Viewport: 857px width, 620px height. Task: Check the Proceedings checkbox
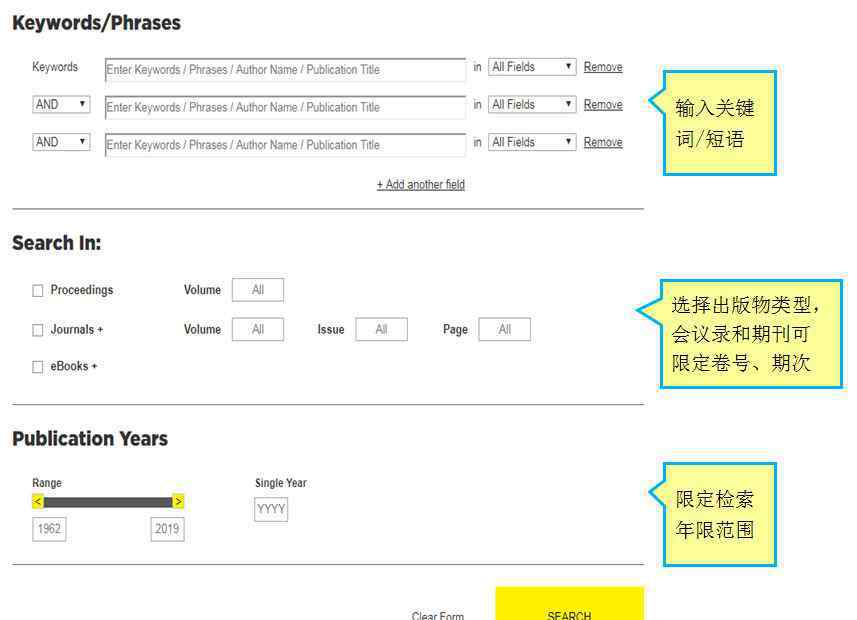(x=38, y=290)
